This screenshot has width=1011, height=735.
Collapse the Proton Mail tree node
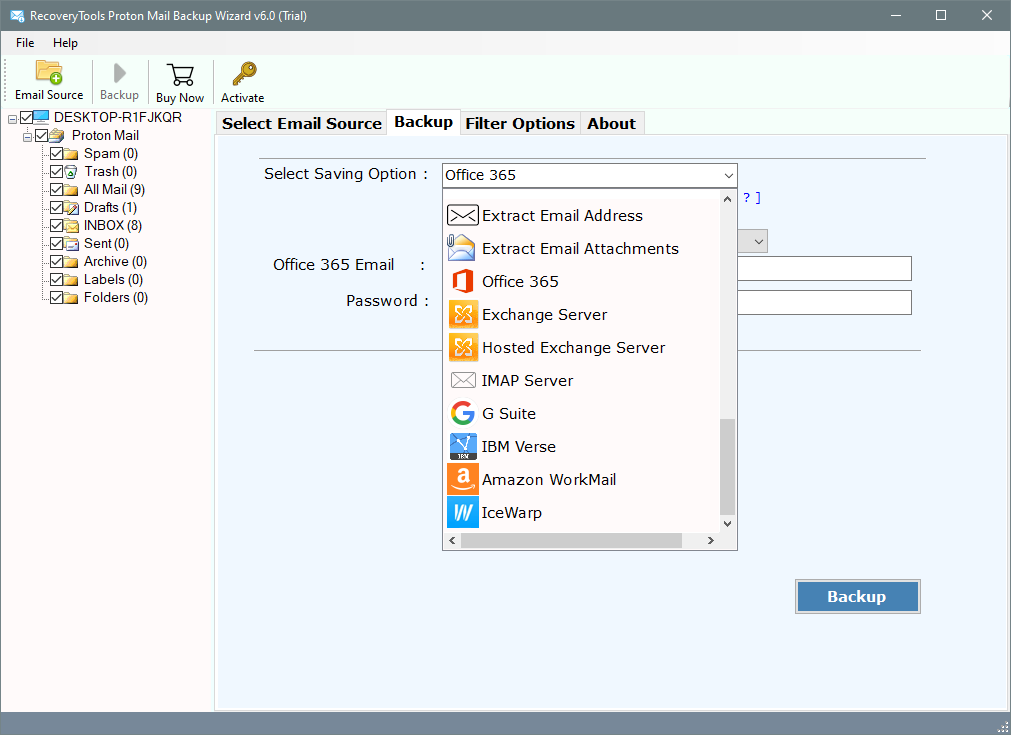pos(28,136)
